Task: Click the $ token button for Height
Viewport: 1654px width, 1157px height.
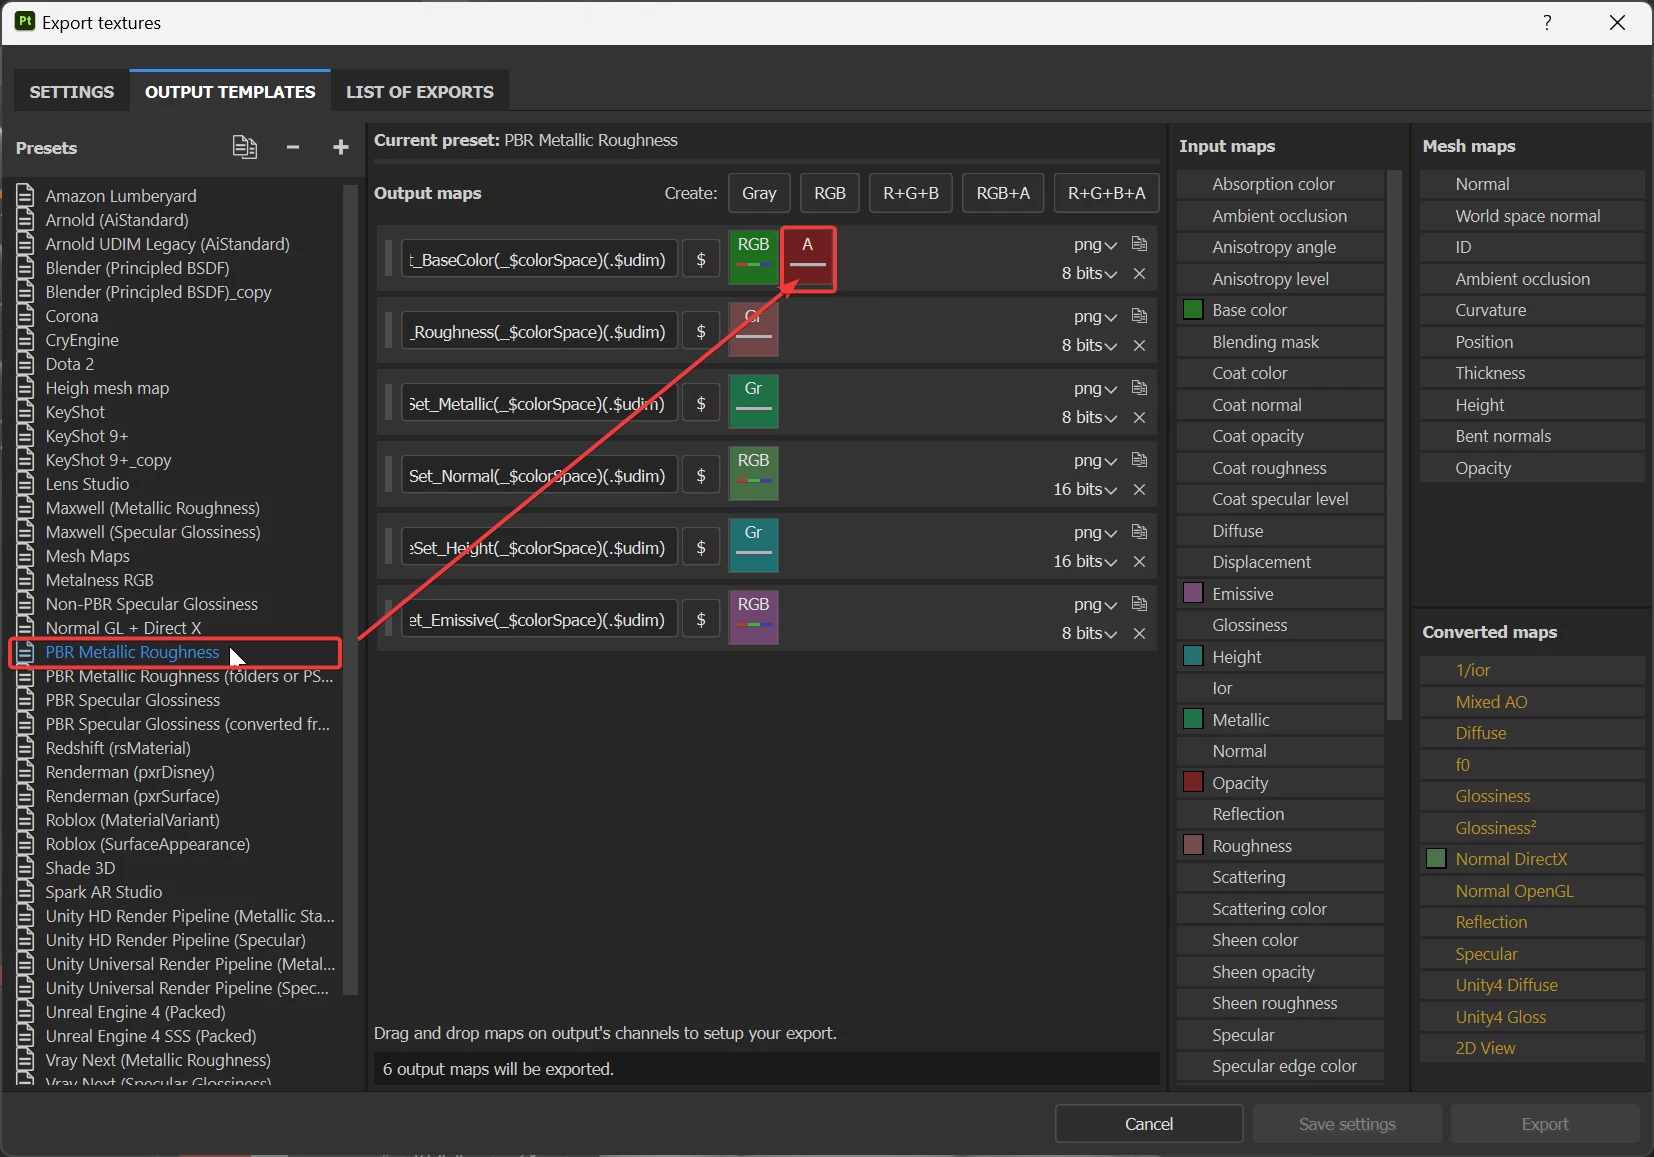Action: coord(701,547)
